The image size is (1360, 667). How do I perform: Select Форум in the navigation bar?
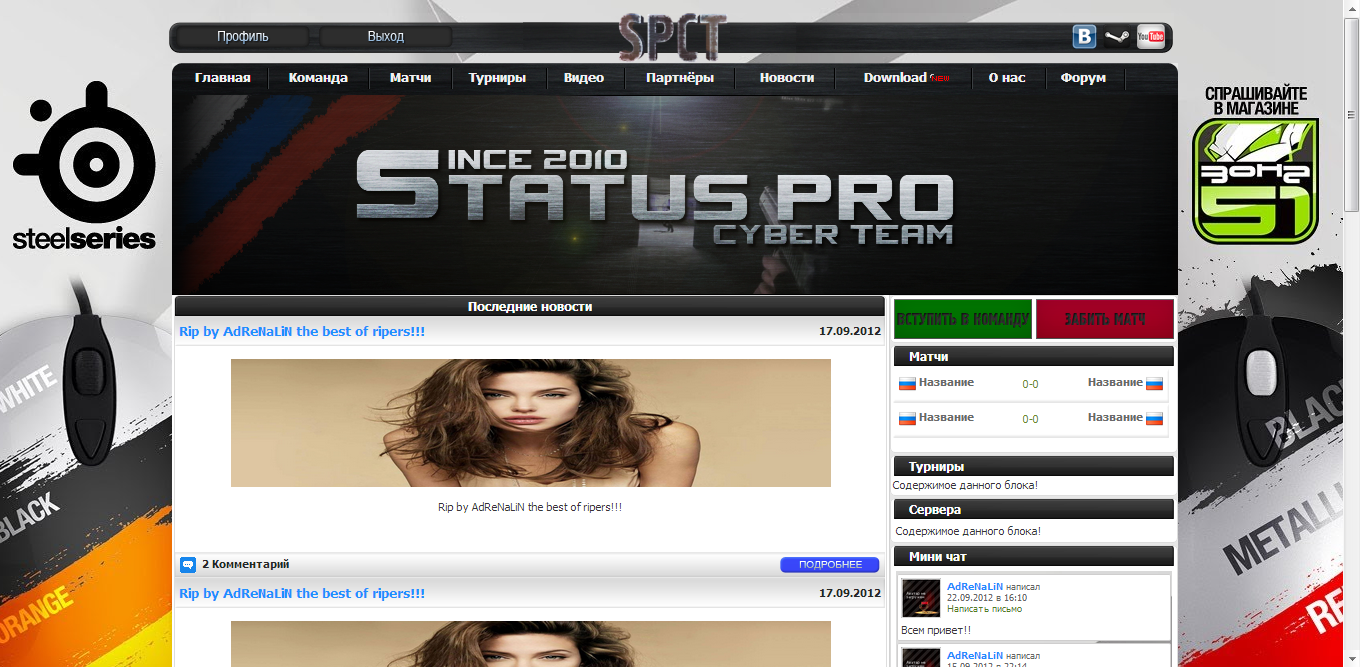(x=1084, y=77)
